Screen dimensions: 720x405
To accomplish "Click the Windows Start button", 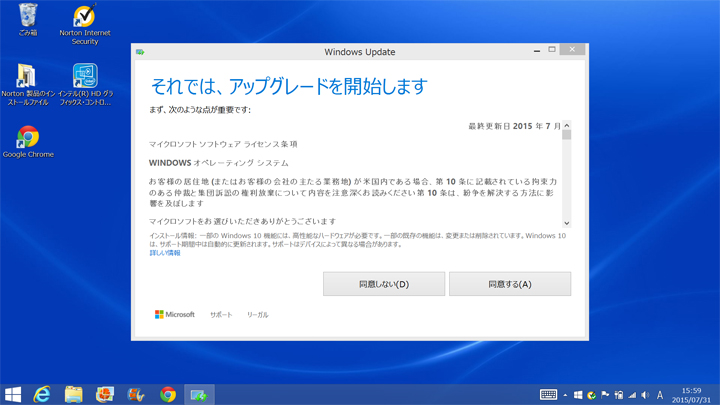I will click(x=13, y=394).
